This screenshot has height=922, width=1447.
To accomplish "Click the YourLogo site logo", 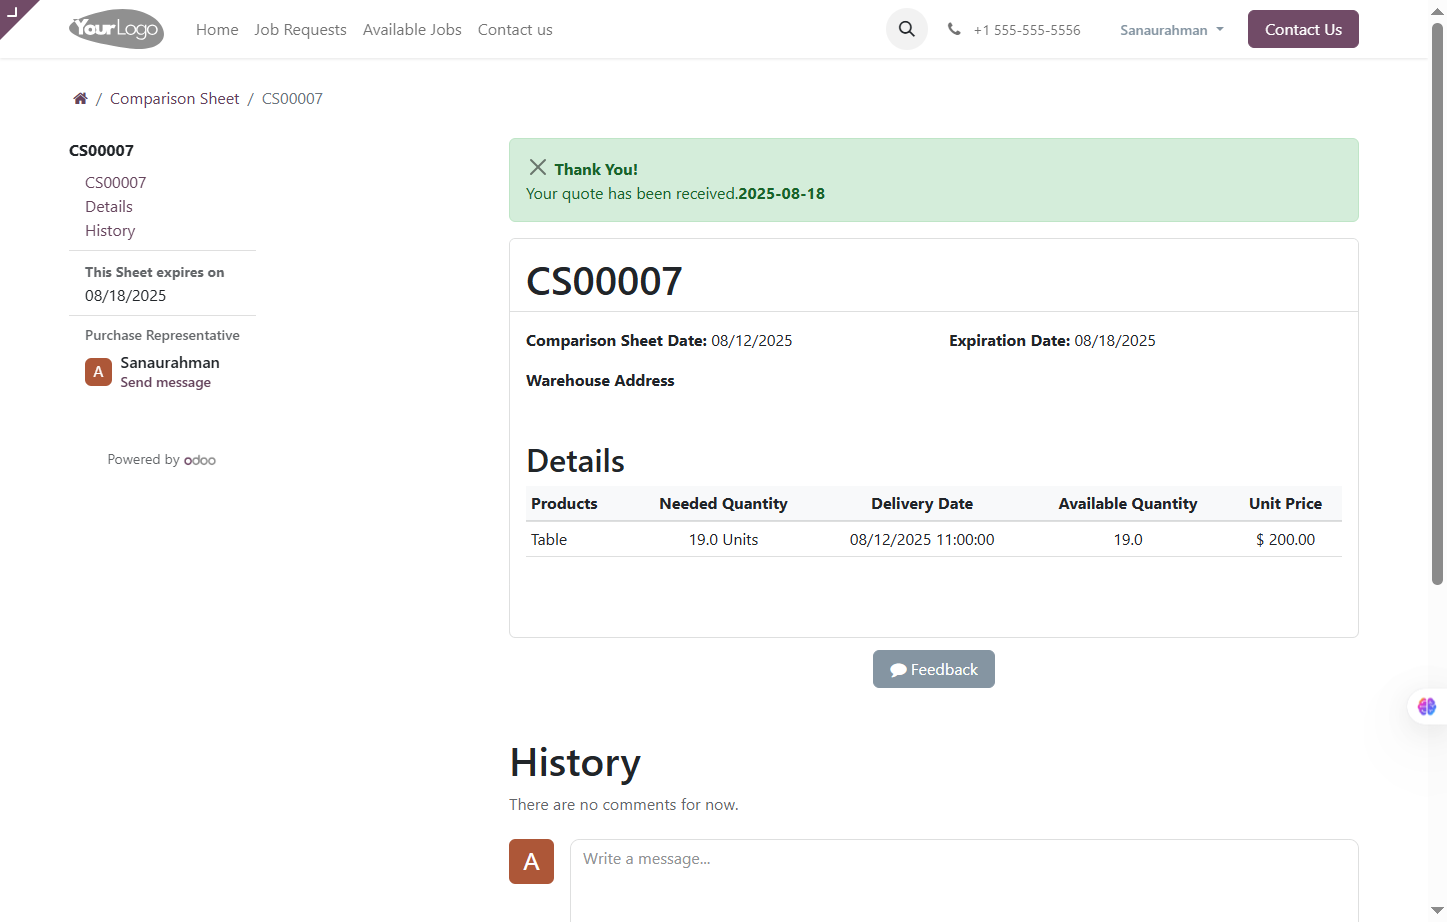I will pyautogui.click(x=117, y=29).
